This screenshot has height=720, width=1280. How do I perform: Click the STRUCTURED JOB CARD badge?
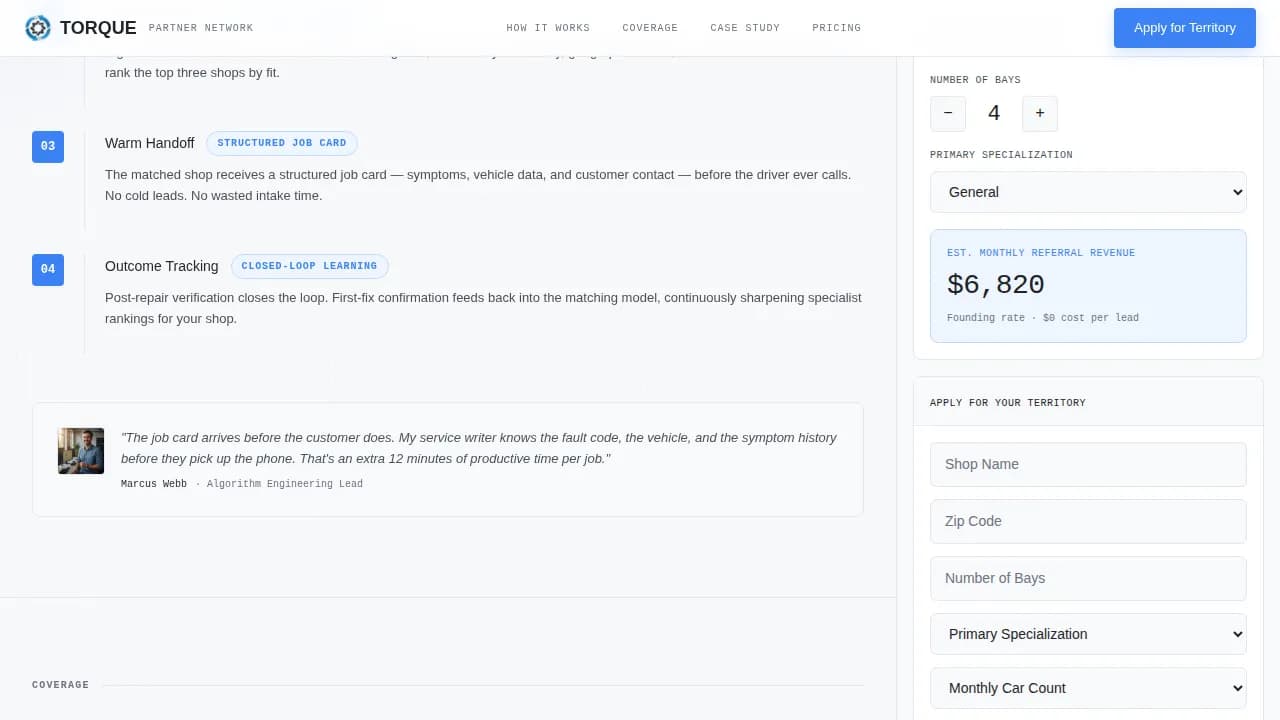tap(282, 143)
